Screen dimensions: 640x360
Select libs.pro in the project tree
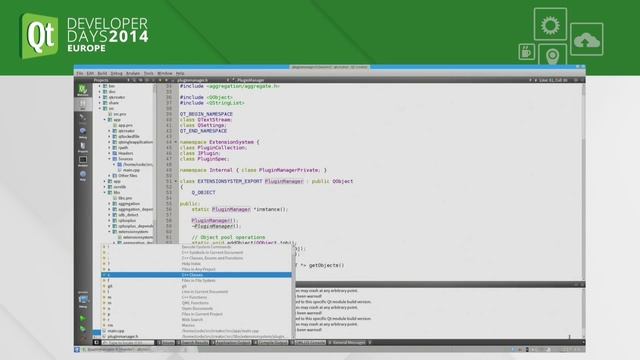(x=125, y=198)
